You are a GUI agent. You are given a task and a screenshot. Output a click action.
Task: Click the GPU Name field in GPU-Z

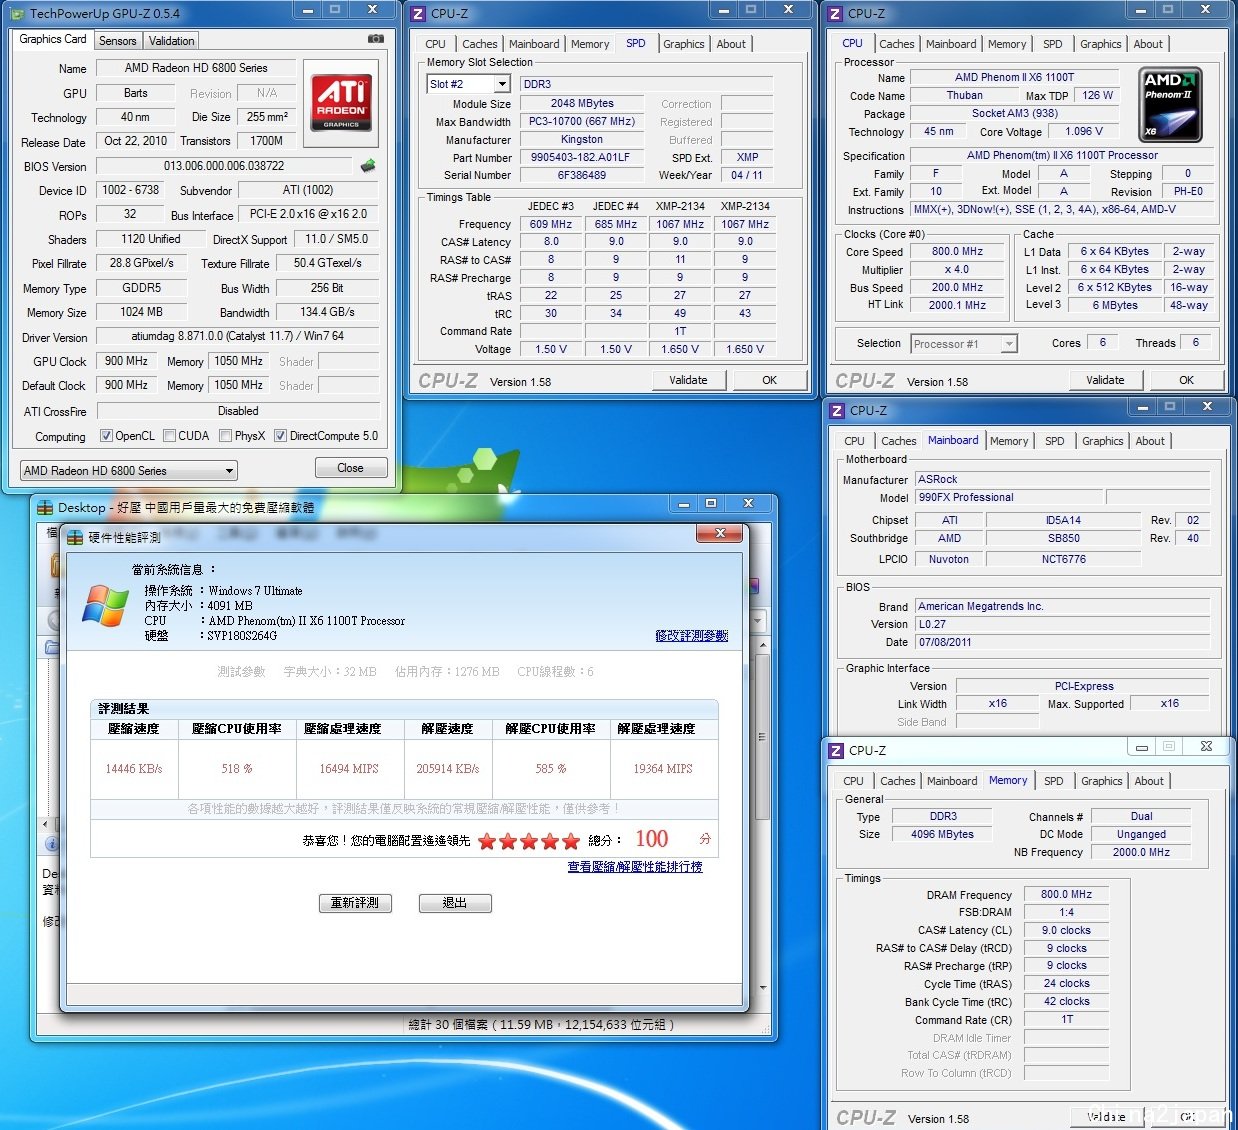coord(196,68)
